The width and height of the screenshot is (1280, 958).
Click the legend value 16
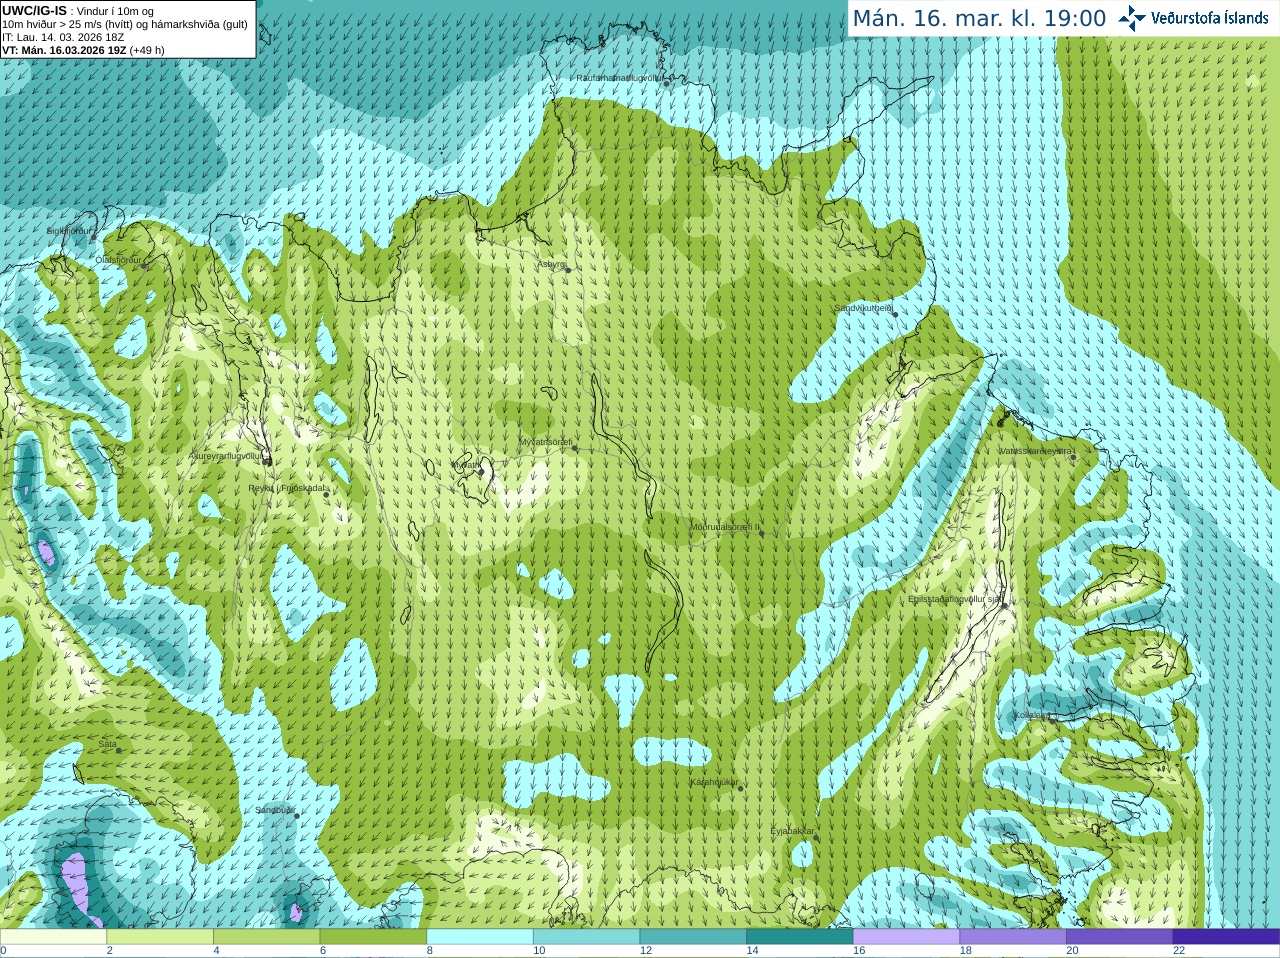click(859, 951)
